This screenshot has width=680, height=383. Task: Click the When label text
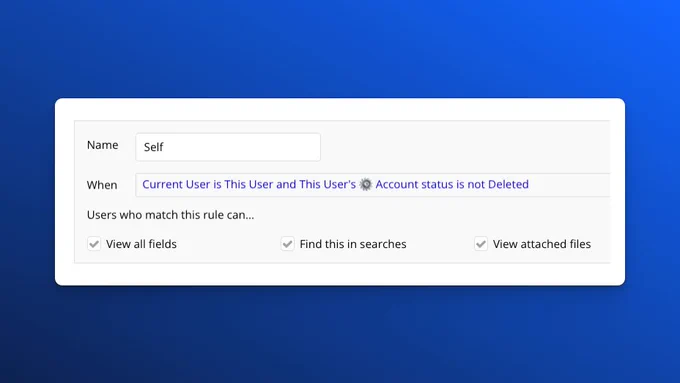click(x=102, y=185)
